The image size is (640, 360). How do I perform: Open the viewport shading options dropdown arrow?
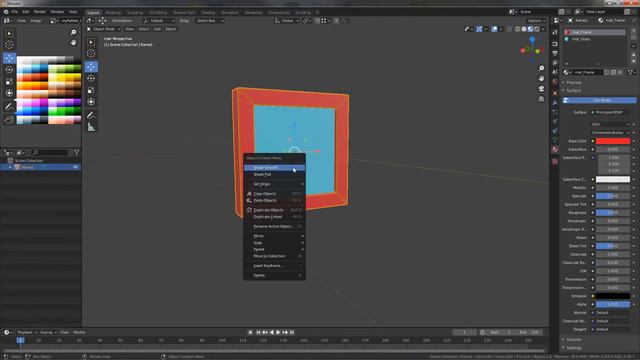point(543,29)
